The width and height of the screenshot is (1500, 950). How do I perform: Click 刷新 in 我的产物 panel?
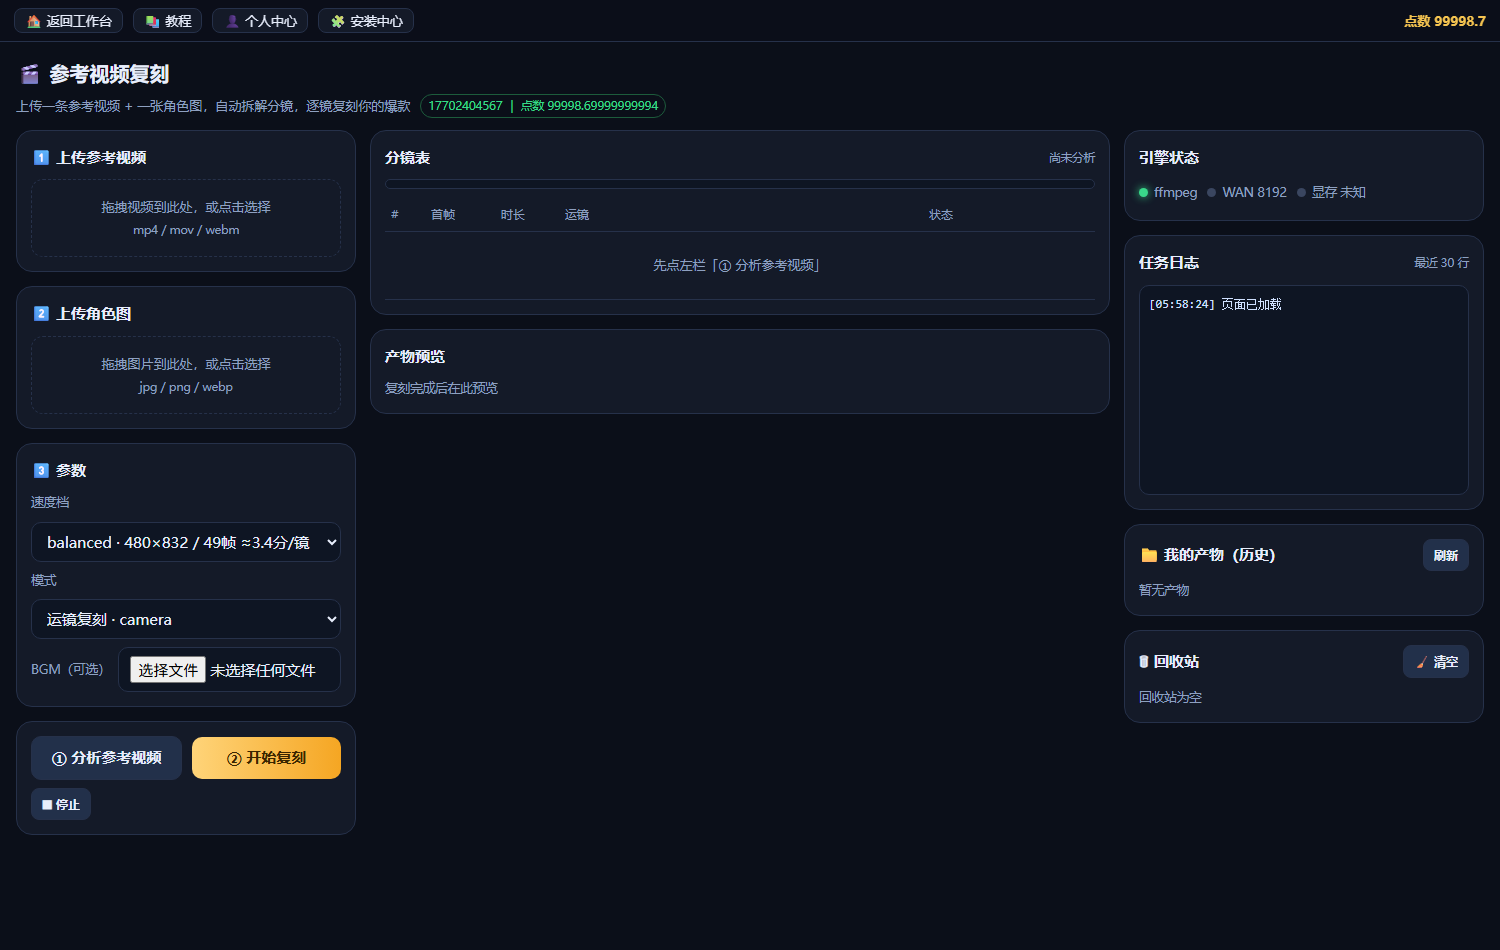pos(1446,555)
